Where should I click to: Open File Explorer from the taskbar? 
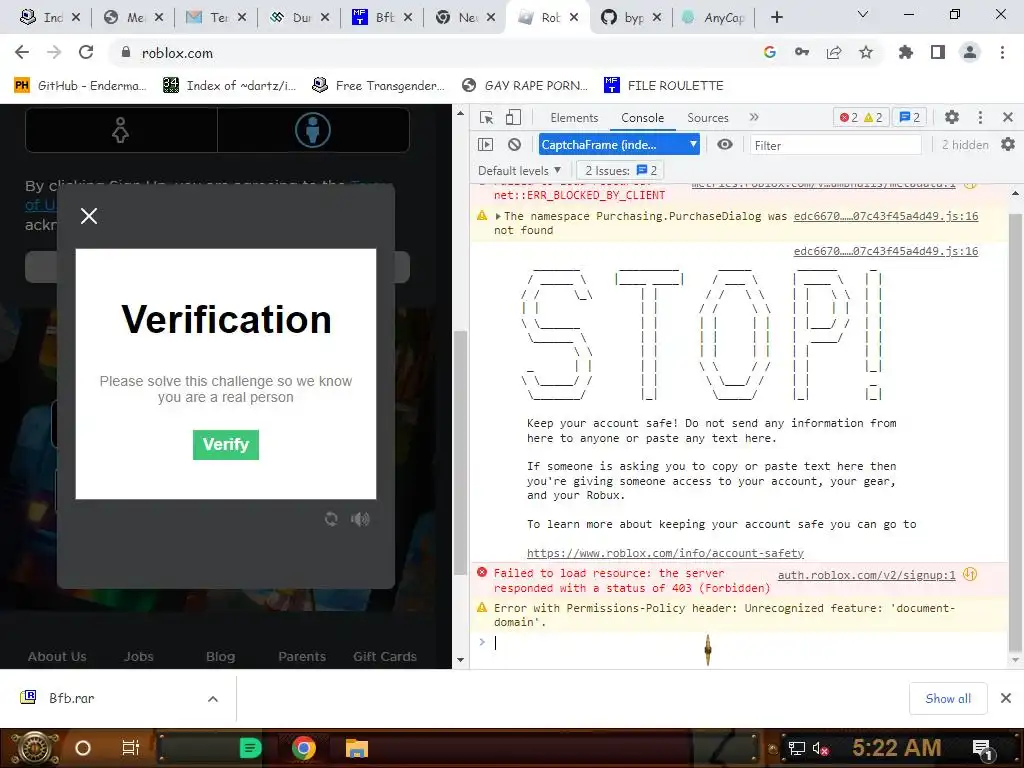(357, 748)
